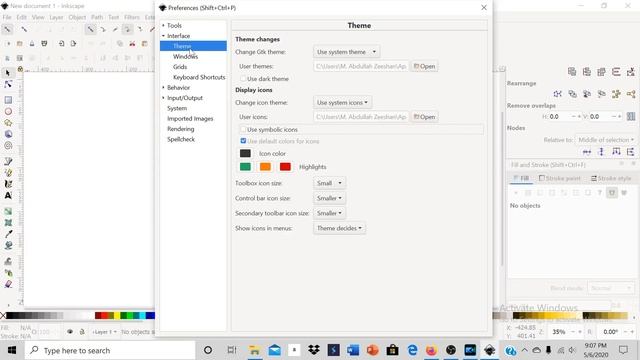Expand the Tools tree category
This screenshot has width=640, height=360.
(163, 25)
